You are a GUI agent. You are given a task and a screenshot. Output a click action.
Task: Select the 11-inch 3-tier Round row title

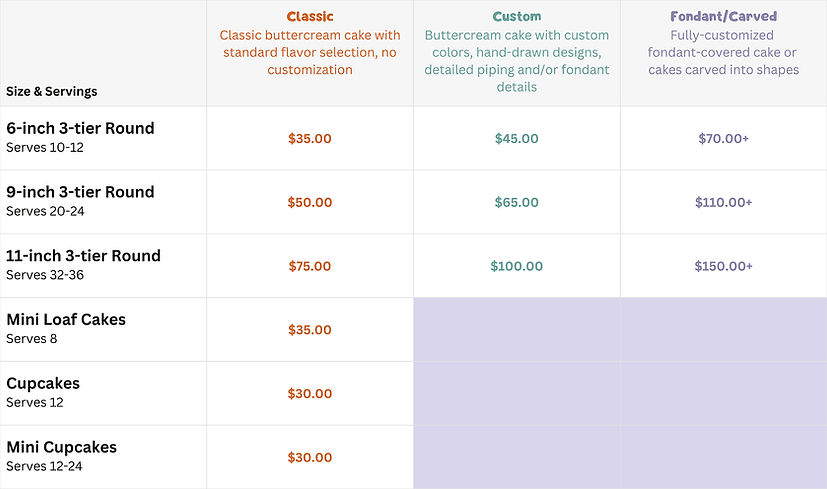(x=83, y=256)
